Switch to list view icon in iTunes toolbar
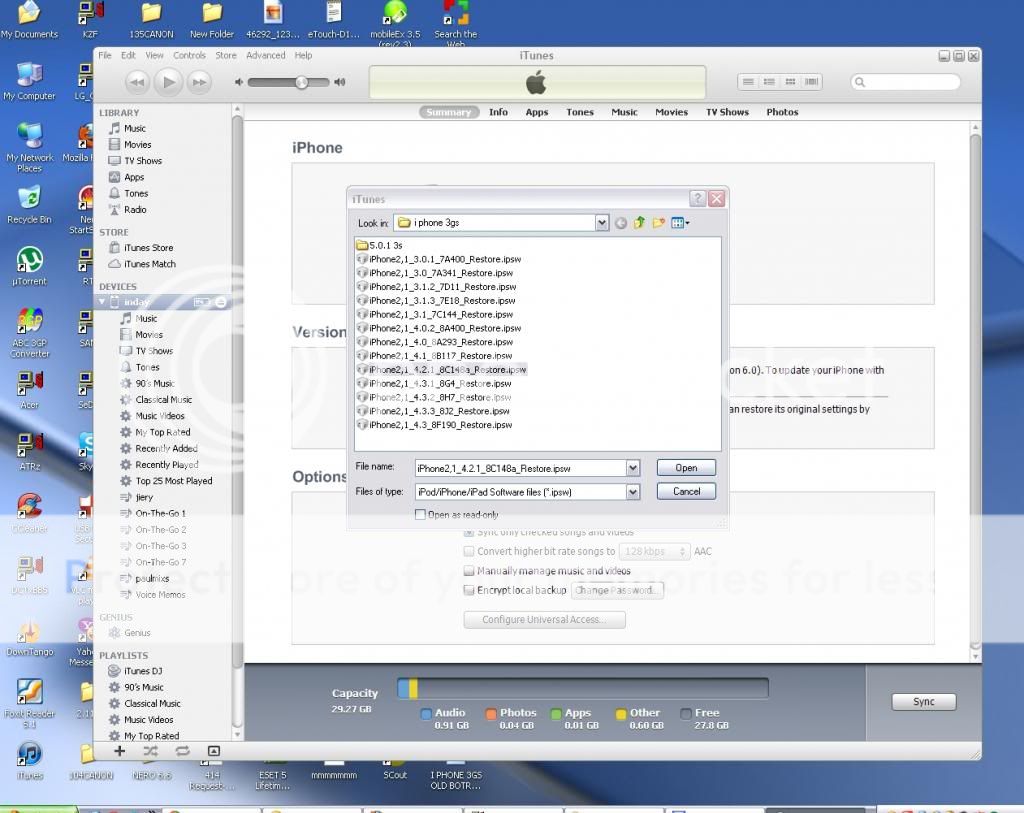The image size is (1024, 813). [748, 82]
